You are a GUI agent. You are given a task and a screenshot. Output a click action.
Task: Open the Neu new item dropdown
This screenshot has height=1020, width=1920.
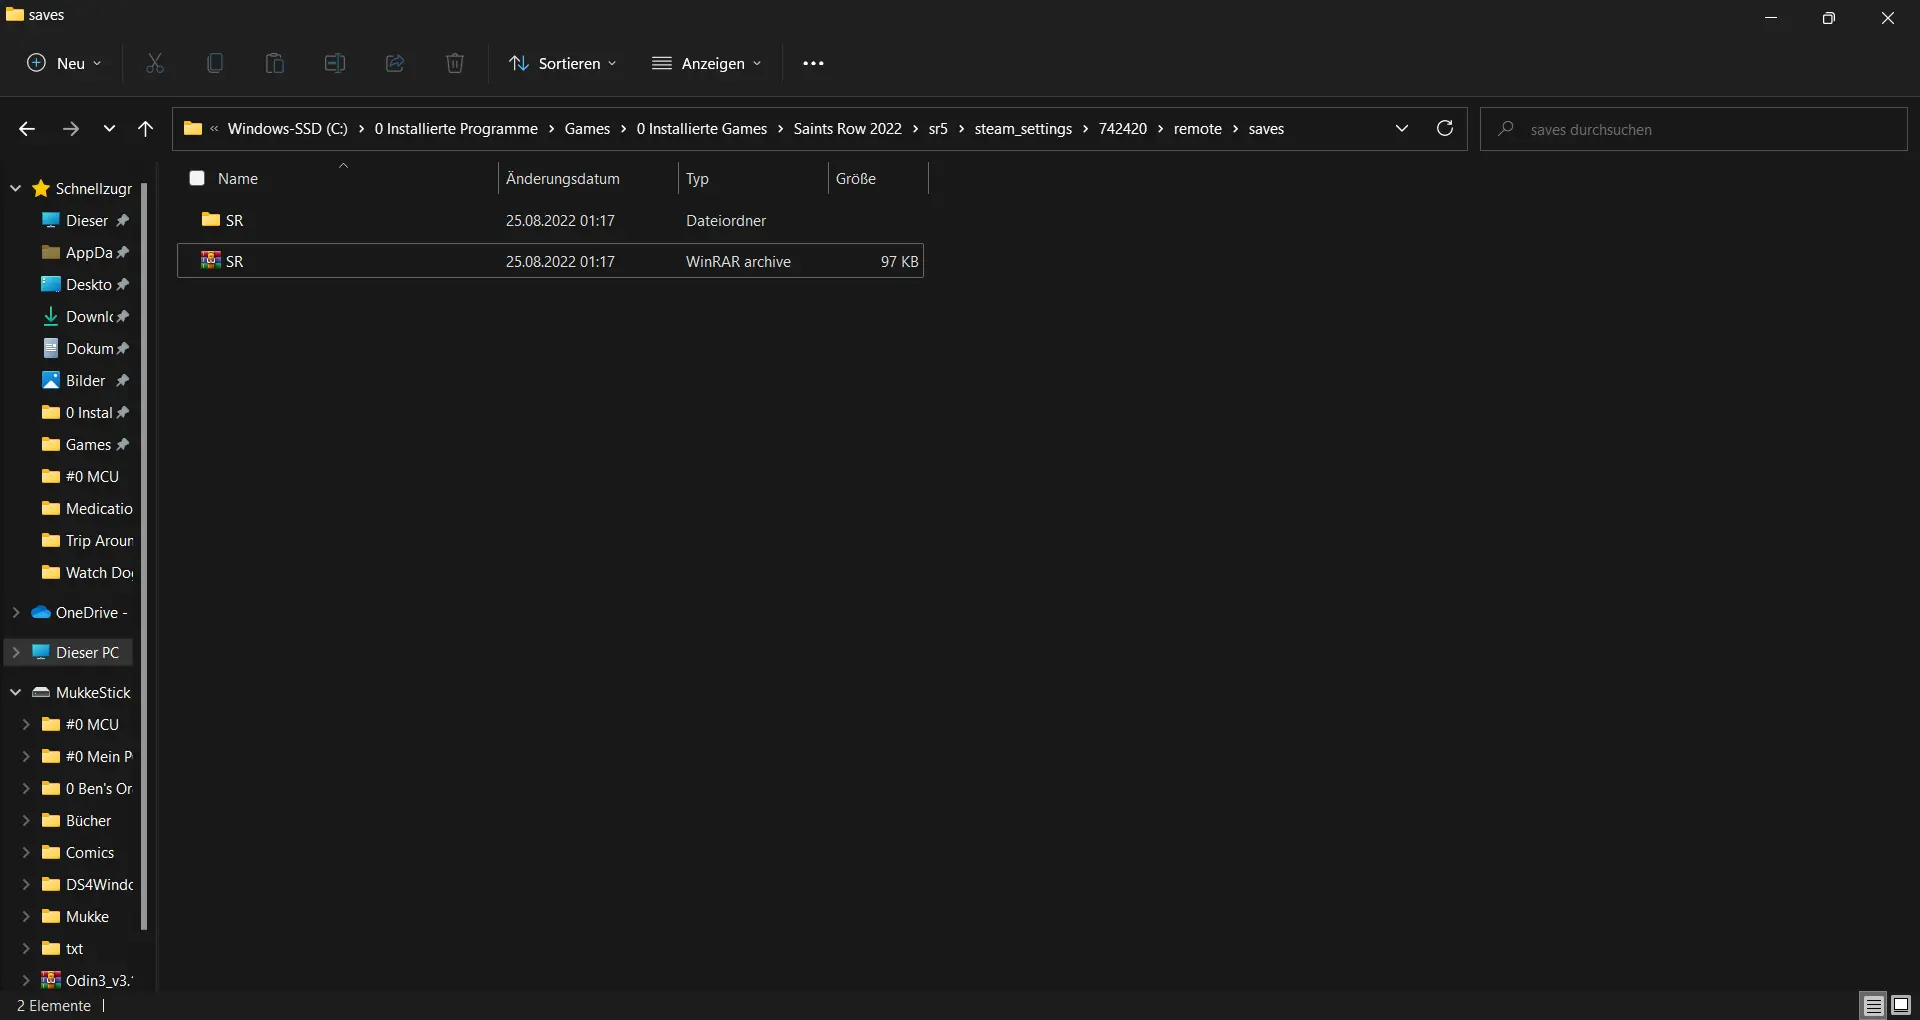point(64,63)
